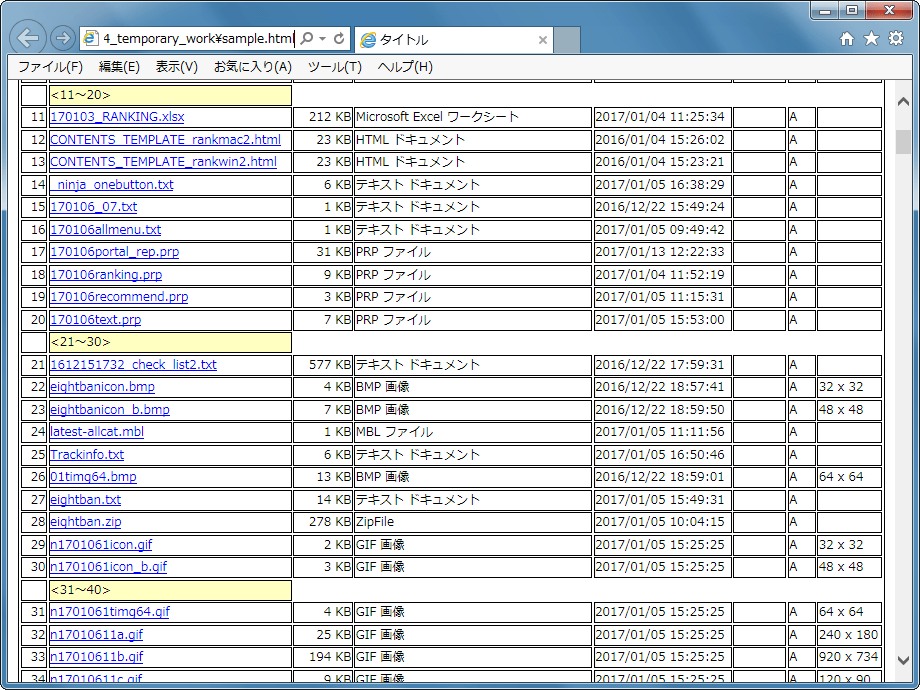This screenshot has height=690, width=920.
Task: Open the ヘルプ(H) menu
Action: point(405,67)
